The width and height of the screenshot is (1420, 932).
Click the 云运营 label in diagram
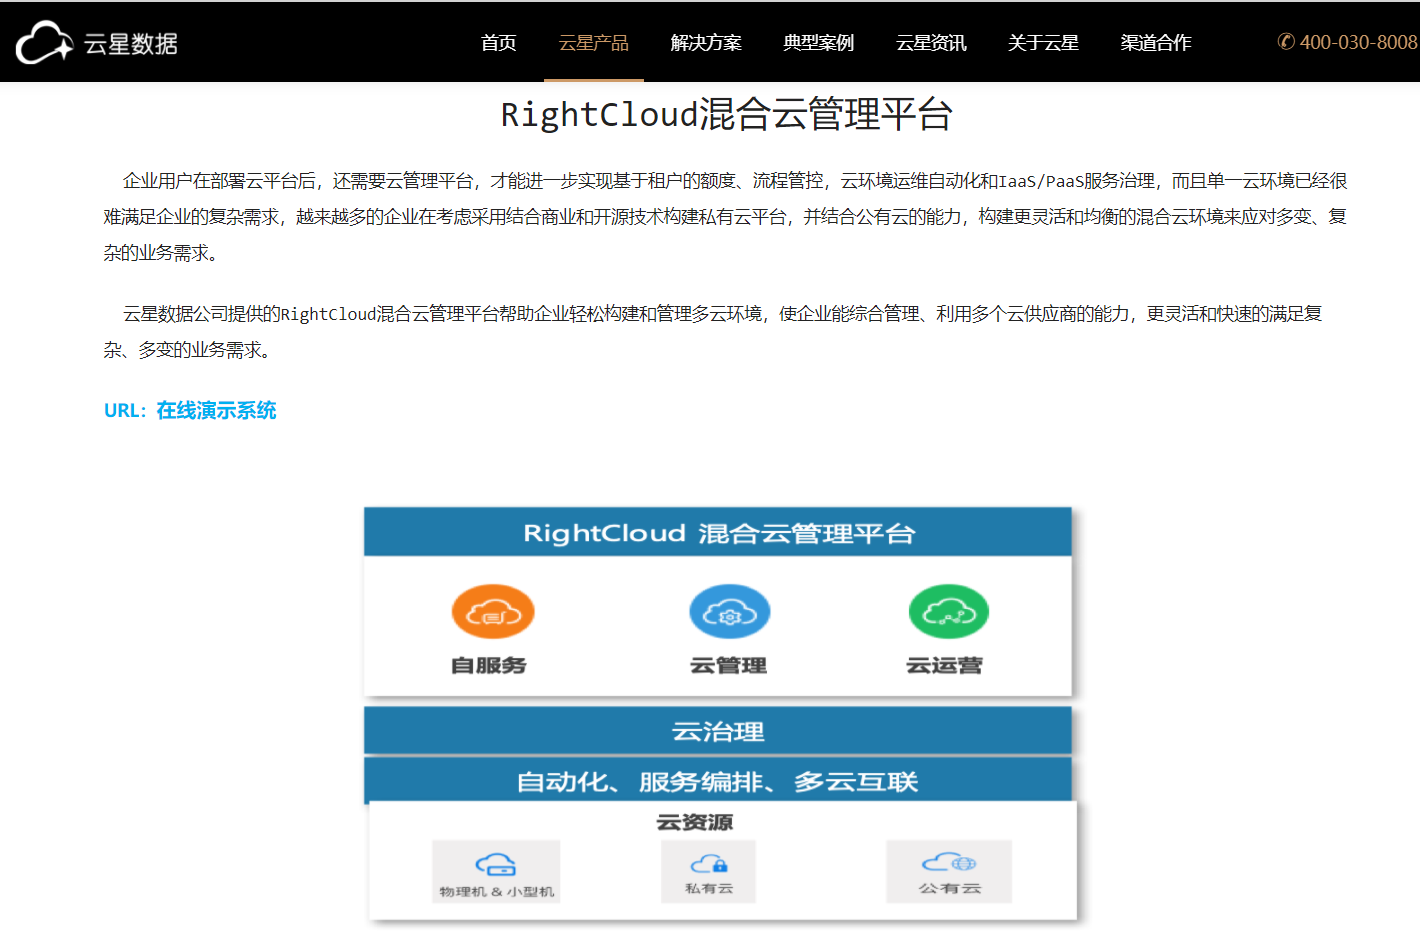(944, 665)
